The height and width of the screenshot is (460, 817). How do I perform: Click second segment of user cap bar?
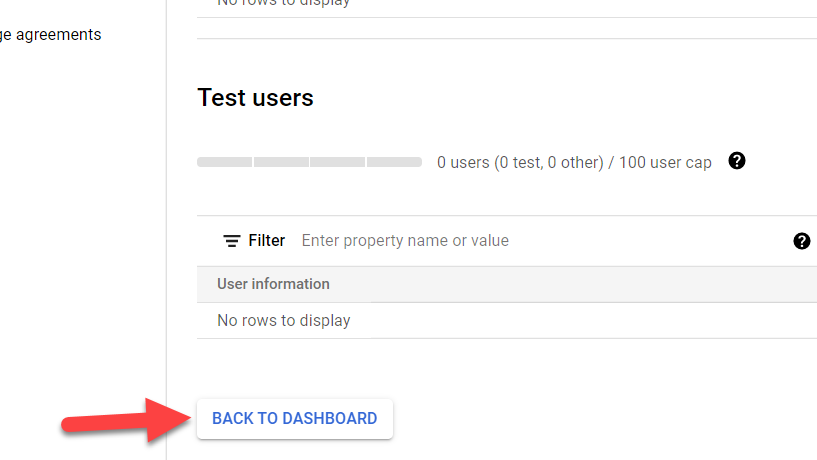(x=281, y=162)
